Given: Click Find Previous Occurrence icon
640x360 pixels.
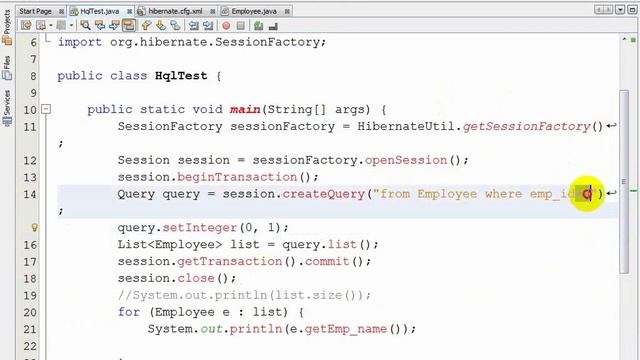Looking at the screenshot, I should pyautogui.click(x=100, y=26).
